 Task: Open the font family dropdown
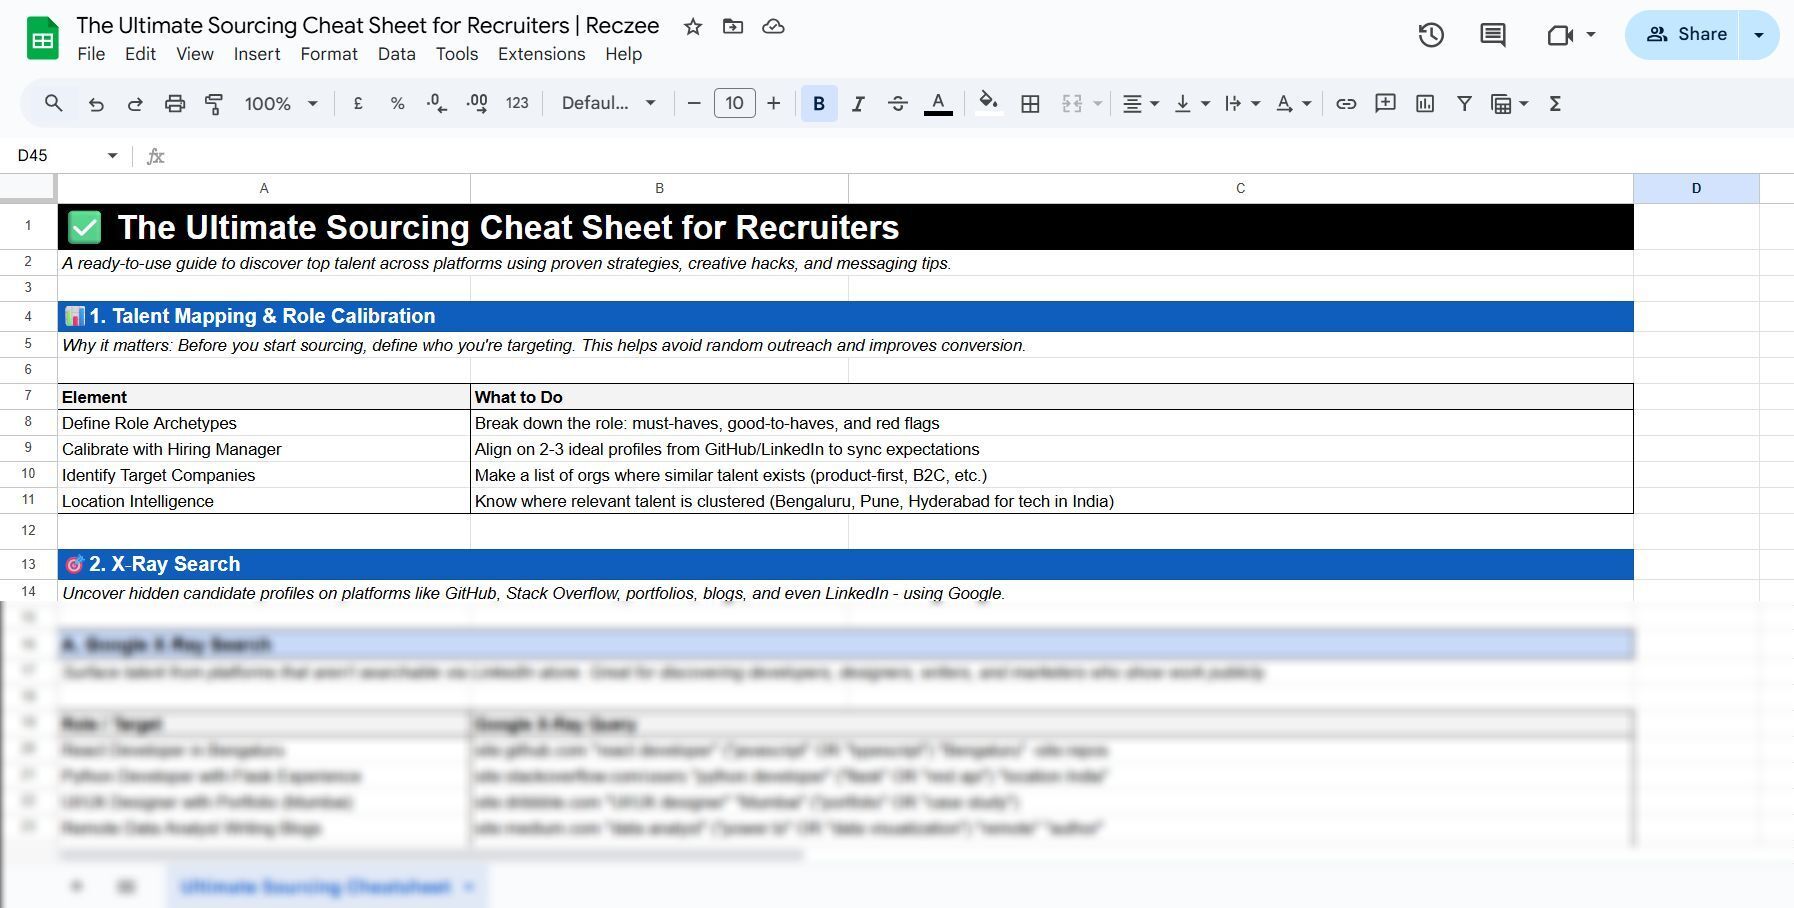click(x=608, y=103)
